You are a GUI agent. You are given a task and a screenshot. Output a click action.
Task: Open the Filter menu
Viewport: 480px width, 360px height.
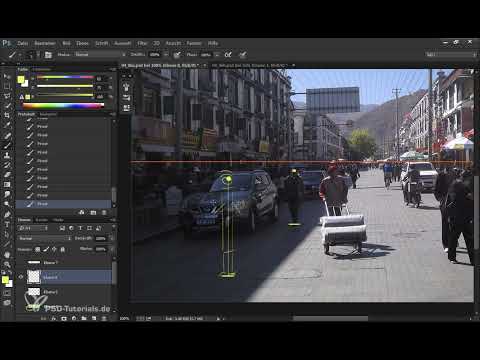click(x=142, y=43)
